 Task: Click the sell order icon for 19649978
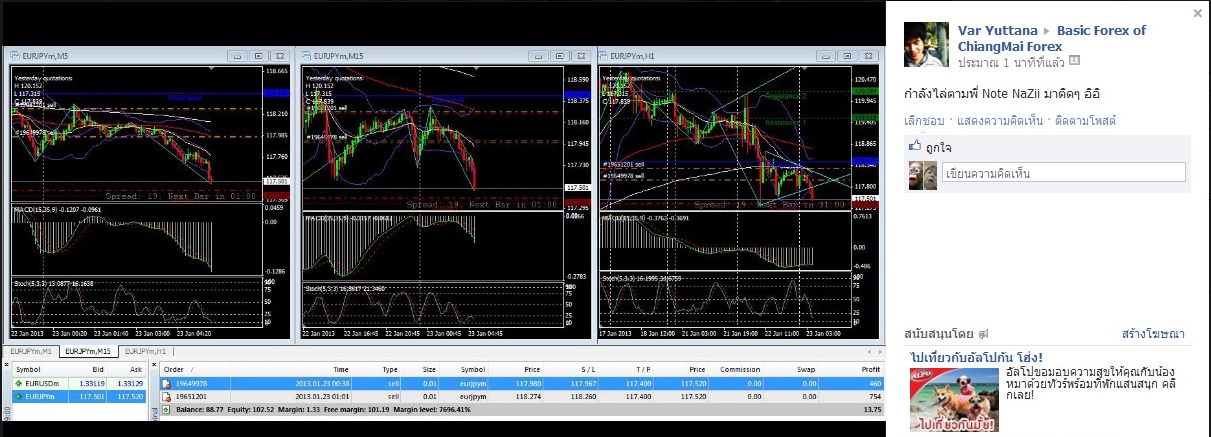pos(166,383)
